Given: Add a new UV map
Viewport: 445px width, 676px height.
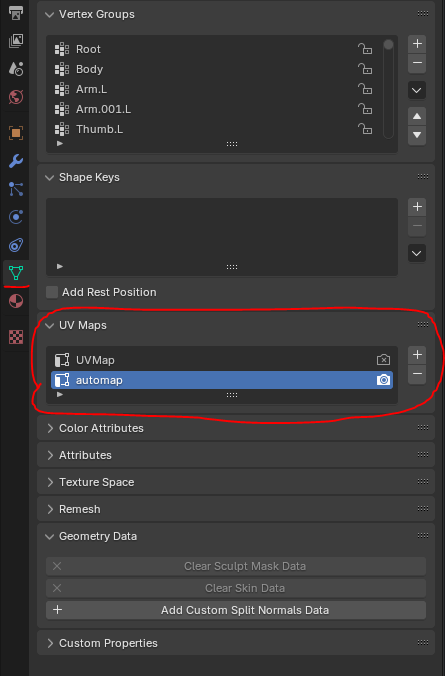Looking at the screenshot, I should [417, 355].
